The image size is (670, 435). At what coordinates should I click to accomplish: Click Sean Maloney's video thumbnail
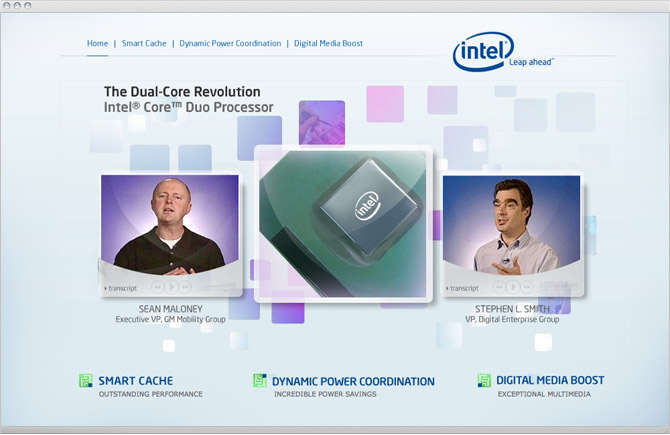(170, 225)
